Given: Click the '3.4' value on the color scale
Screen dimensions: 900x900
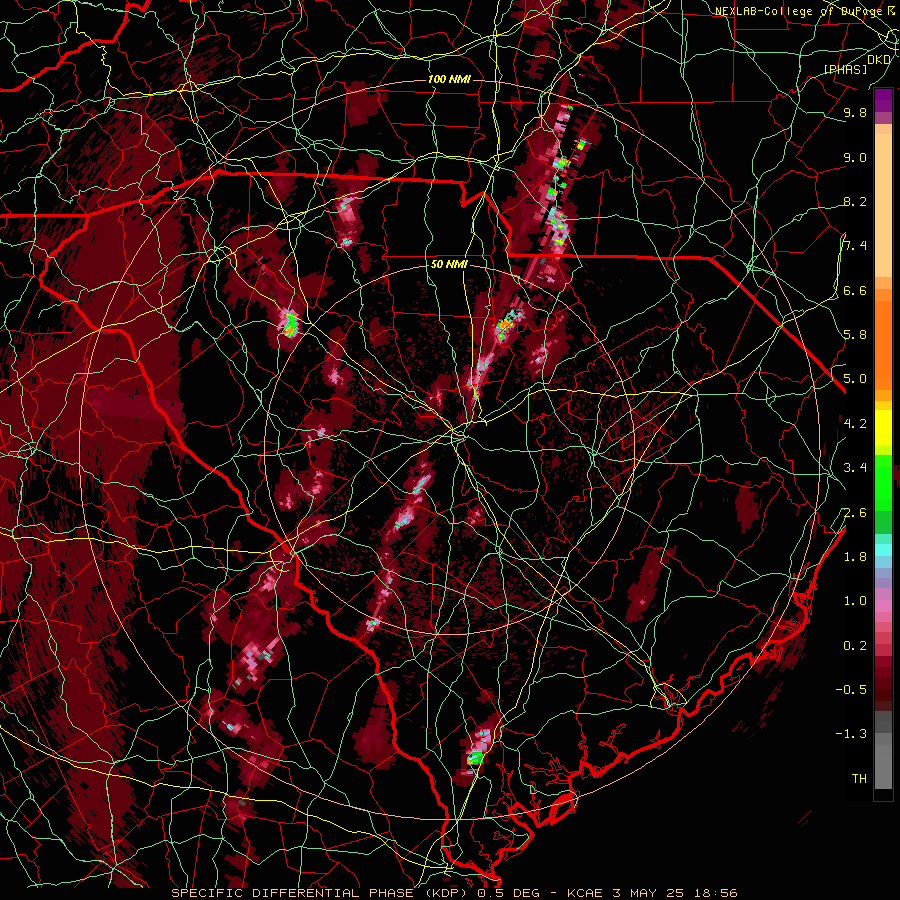Looking at the screenshot, I should 855,468.
